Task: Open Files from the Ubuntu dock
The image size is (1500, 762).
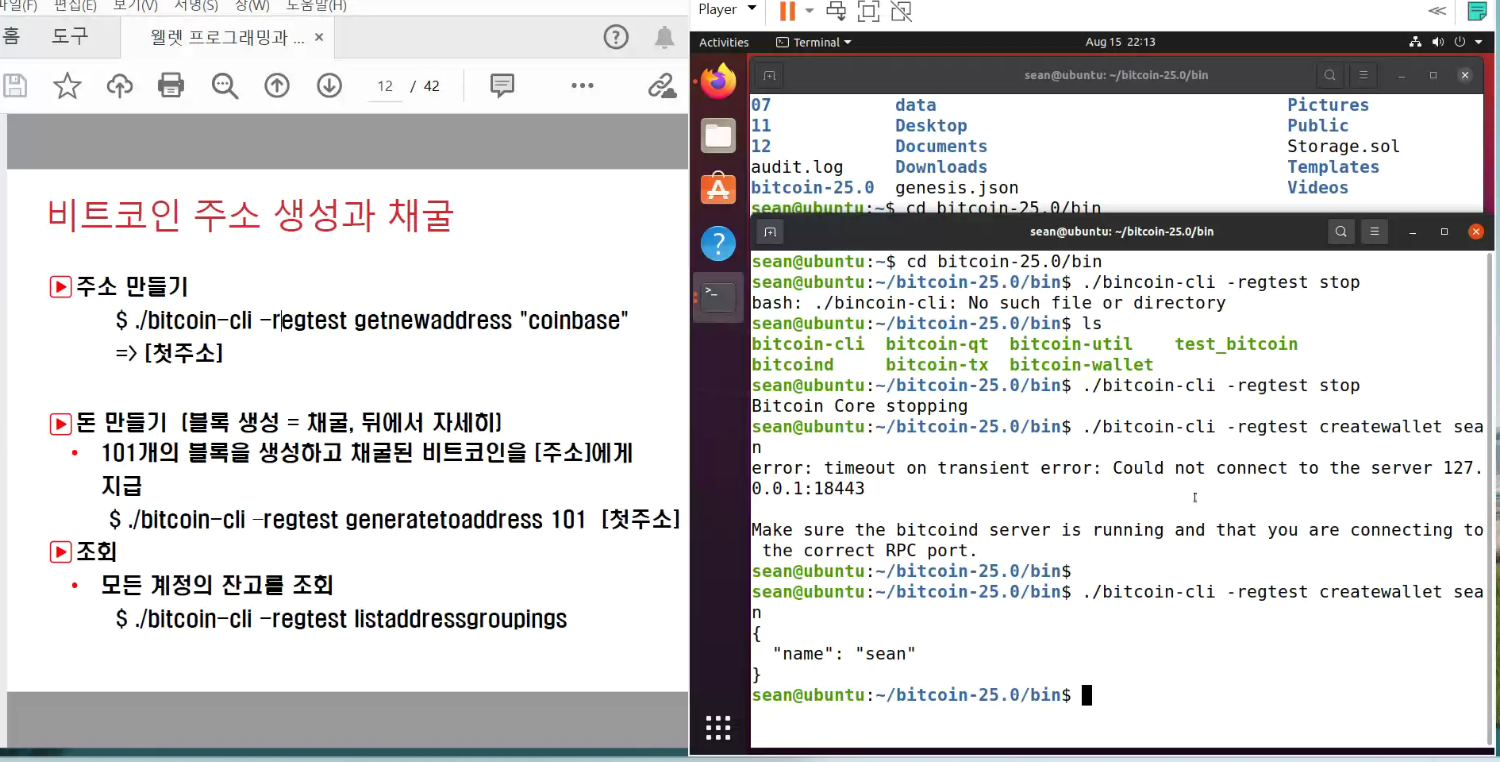Action: pyautogui.click(x=718, y=135)
